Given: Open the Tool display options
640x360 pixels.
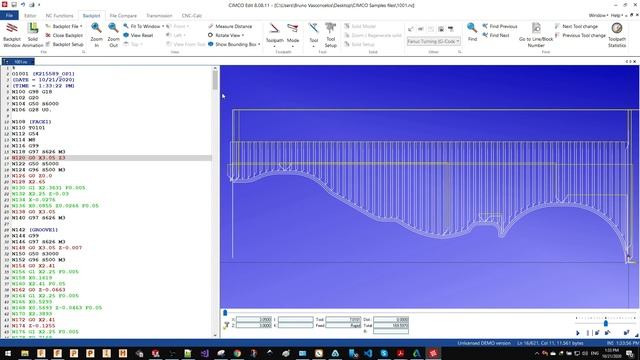Looking at the screenshot, I should [313, 35].
